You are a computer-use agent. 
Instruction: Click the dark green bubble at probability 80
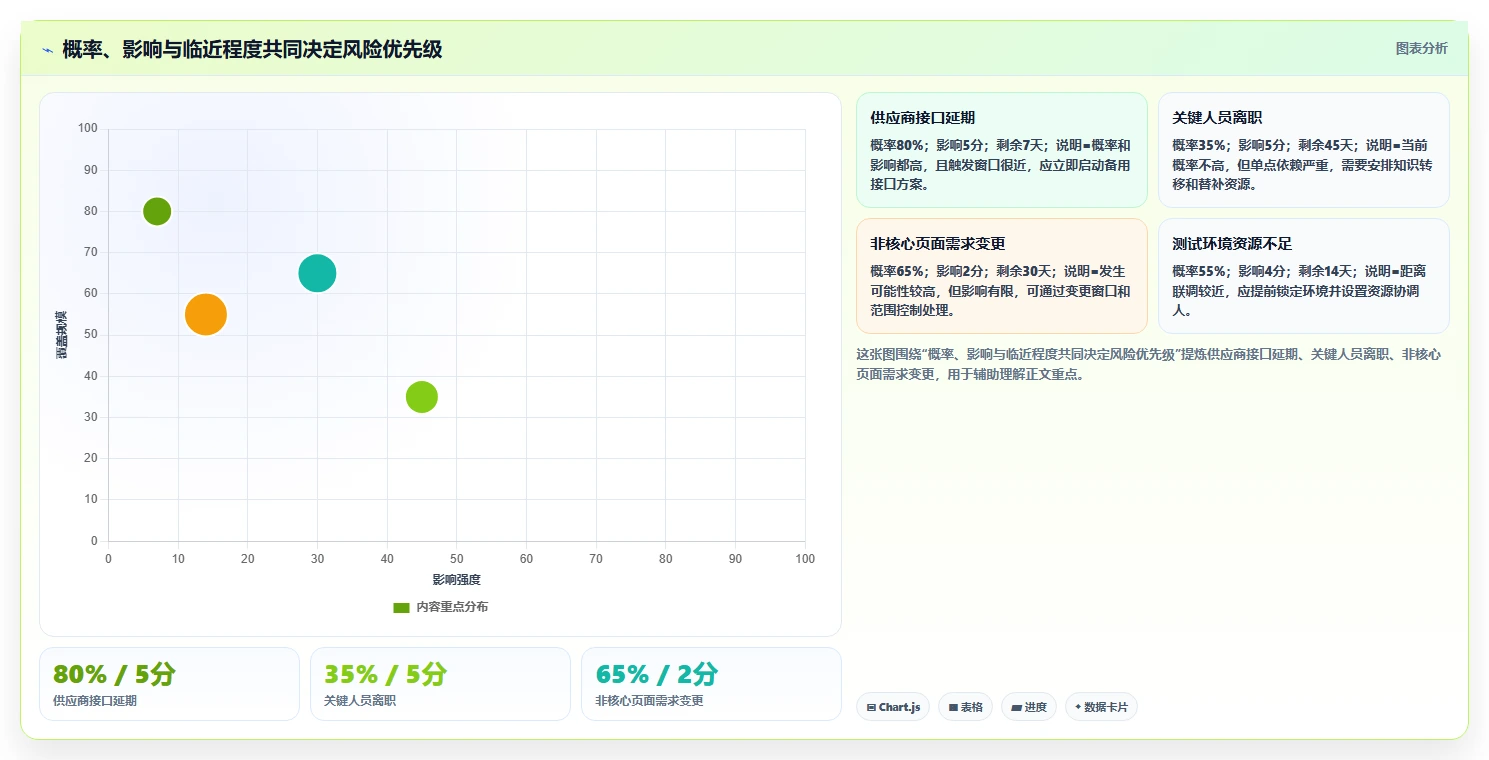tap(157, 211)
